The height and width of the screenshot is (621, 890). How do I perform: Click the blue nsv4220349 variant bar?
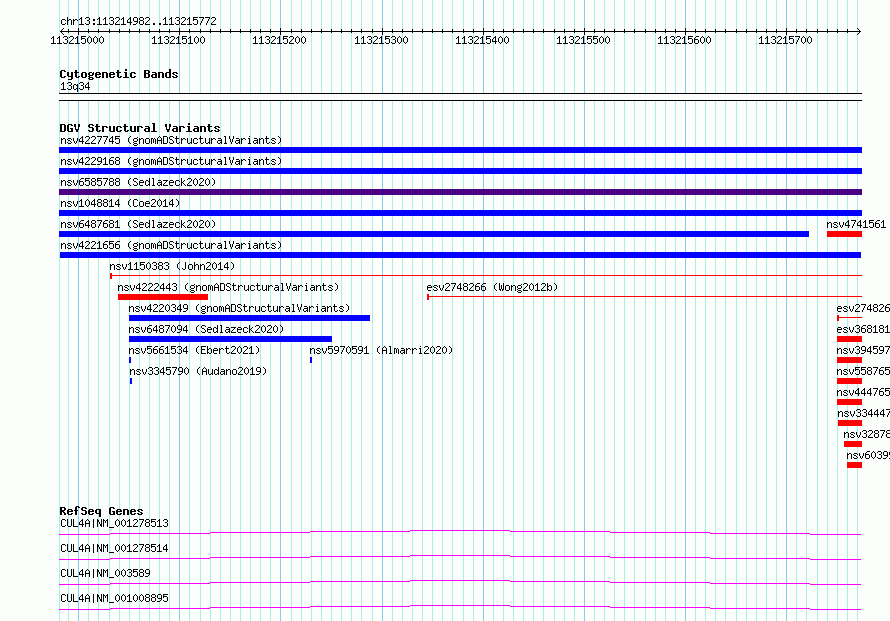click(x=249, y=318)
